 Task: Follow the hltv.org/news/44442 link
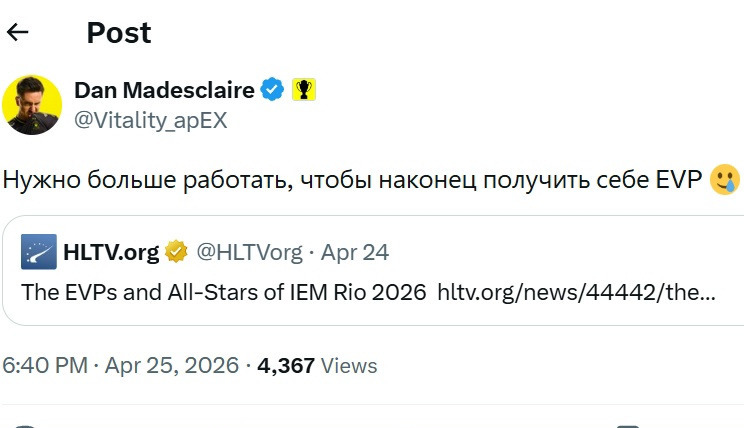point(576,294)
